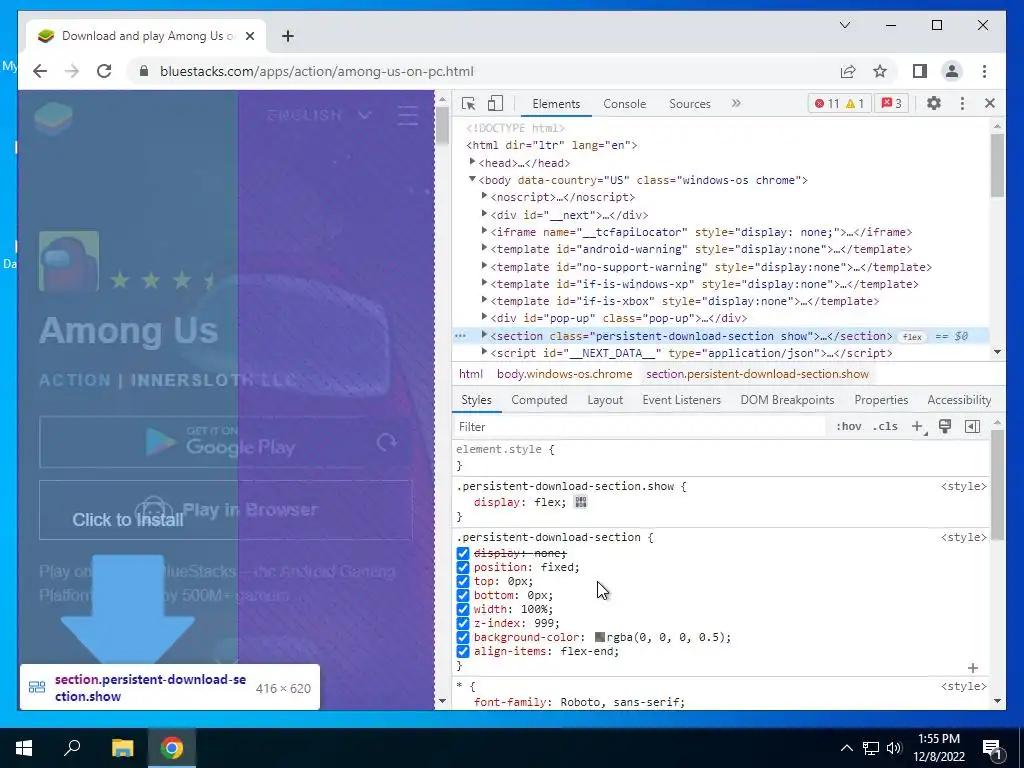This screenshot has height=768, width=1024.
Task: Select the Elements tab
Action: pos(556,104)
